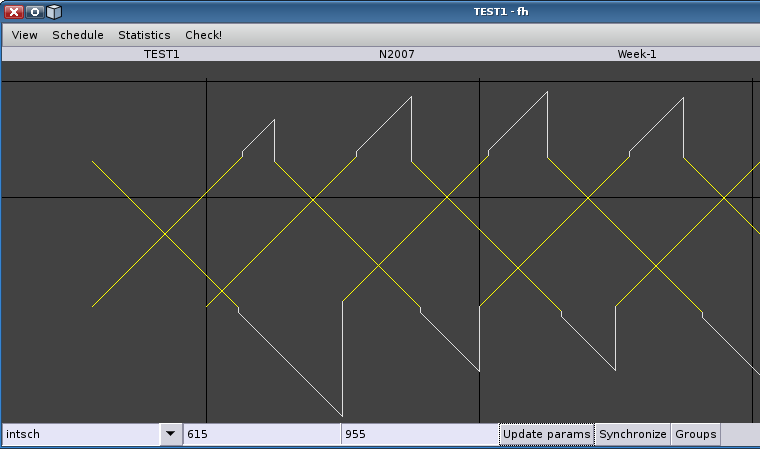
Task: Click the red X close icon
Action: [x=14, y=11]
